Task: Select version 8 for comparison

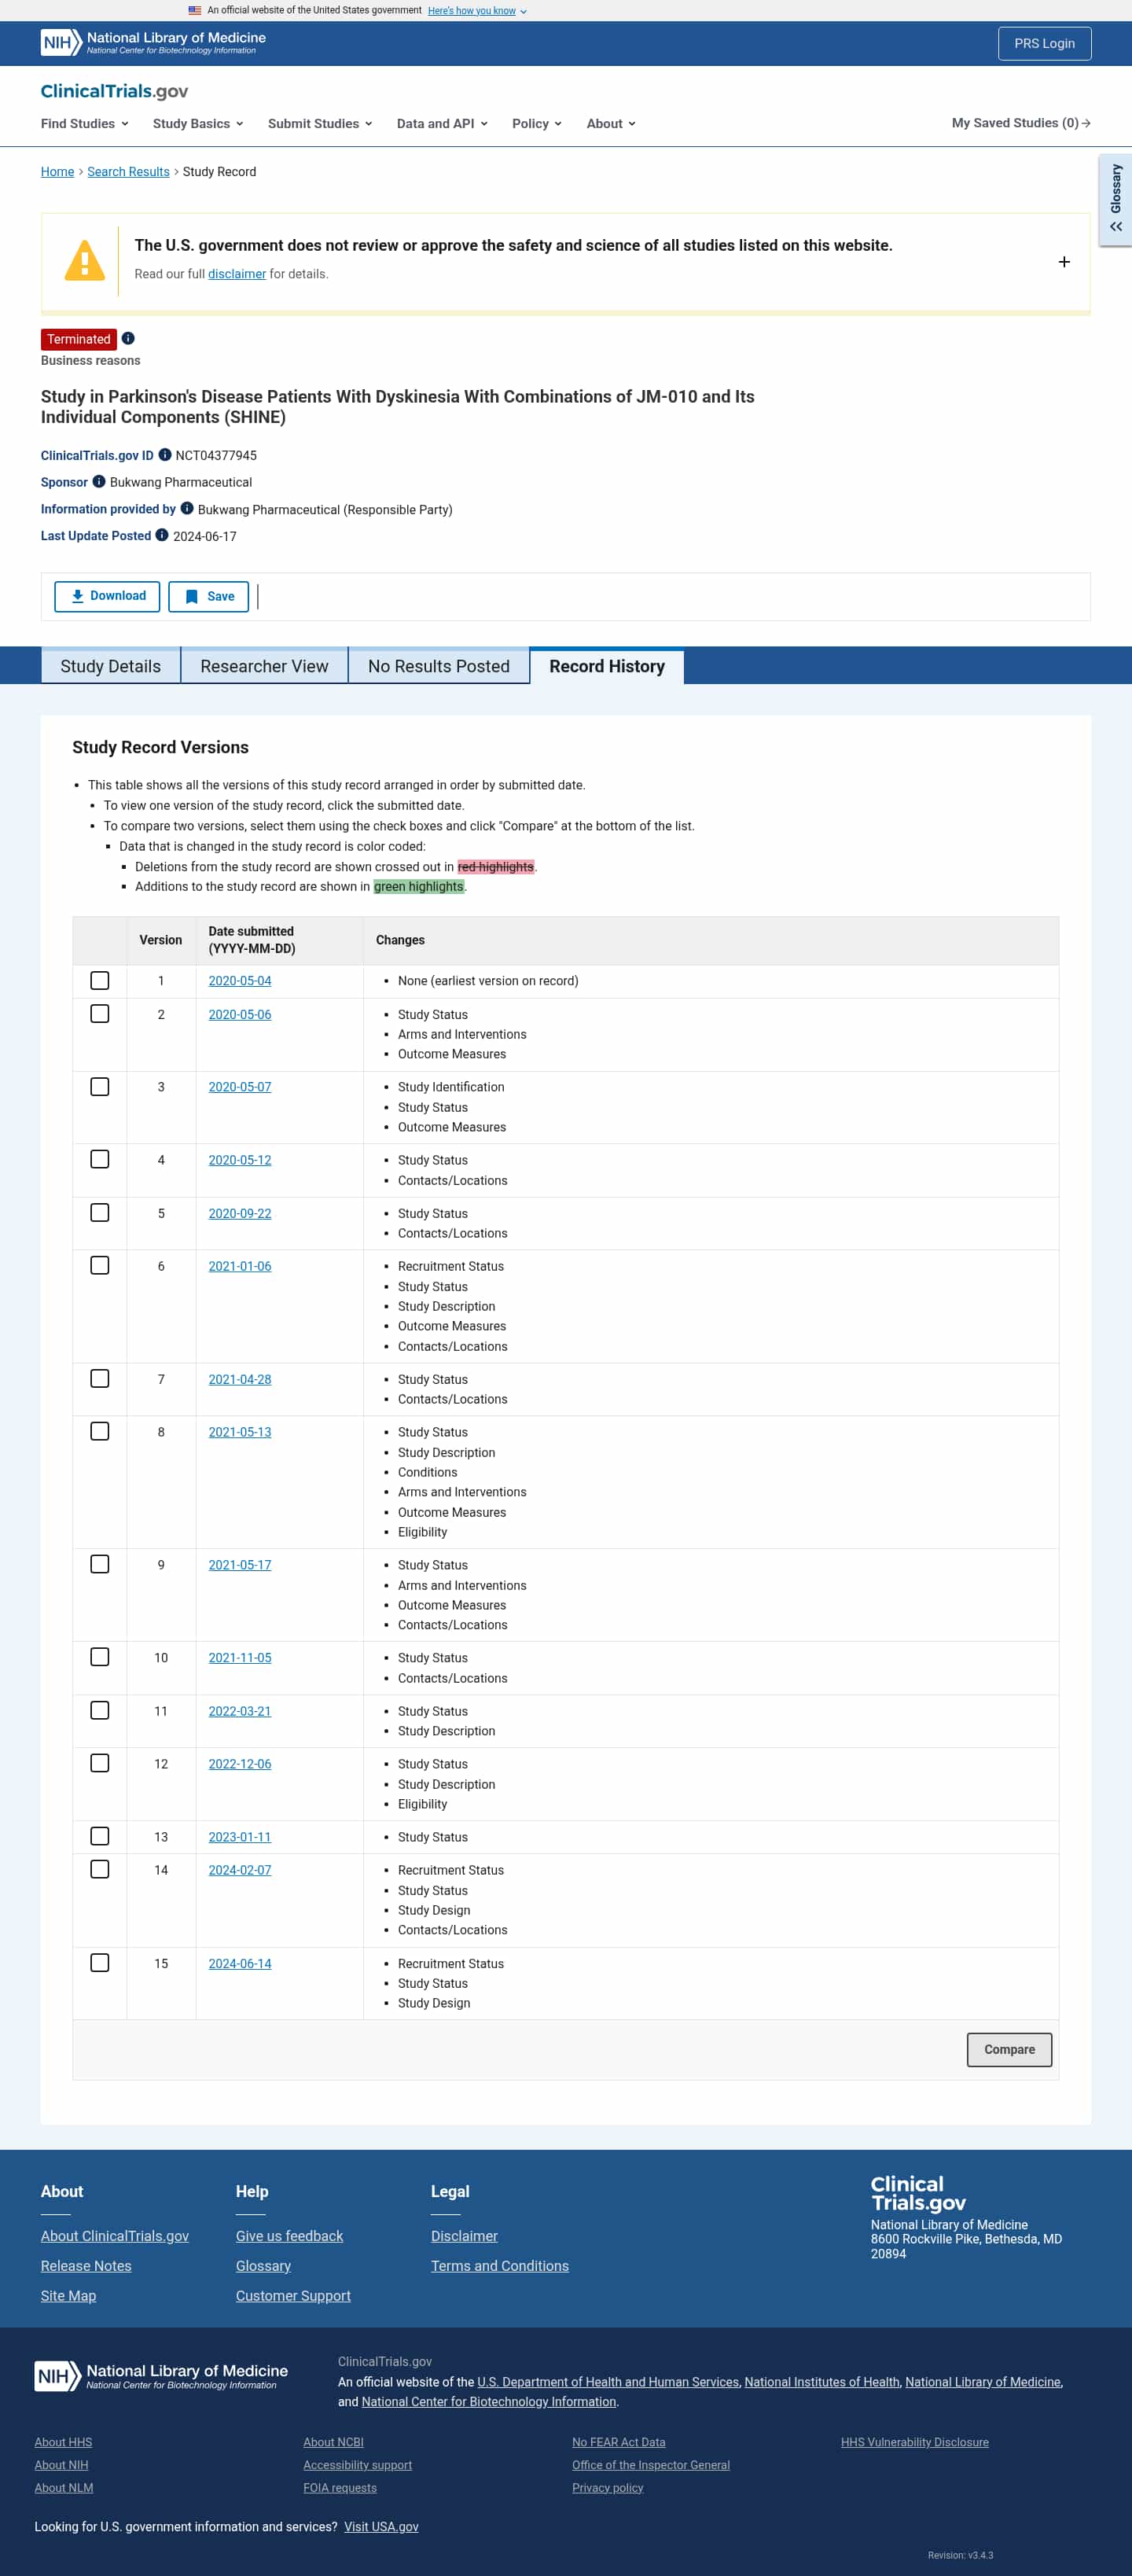Action: coord(99,1431)
